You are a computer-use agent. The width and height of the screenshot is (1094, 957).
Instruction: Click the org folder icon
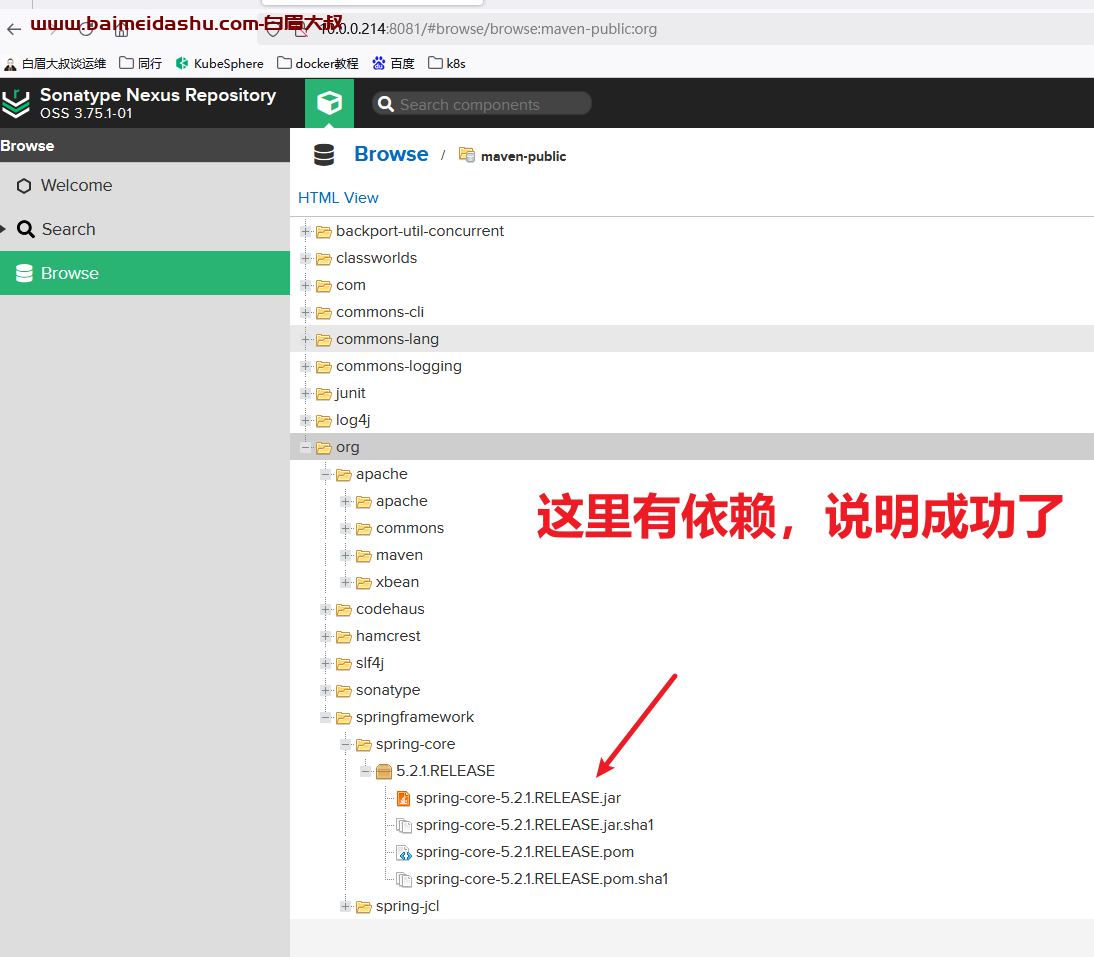click(x=324, y=448)
